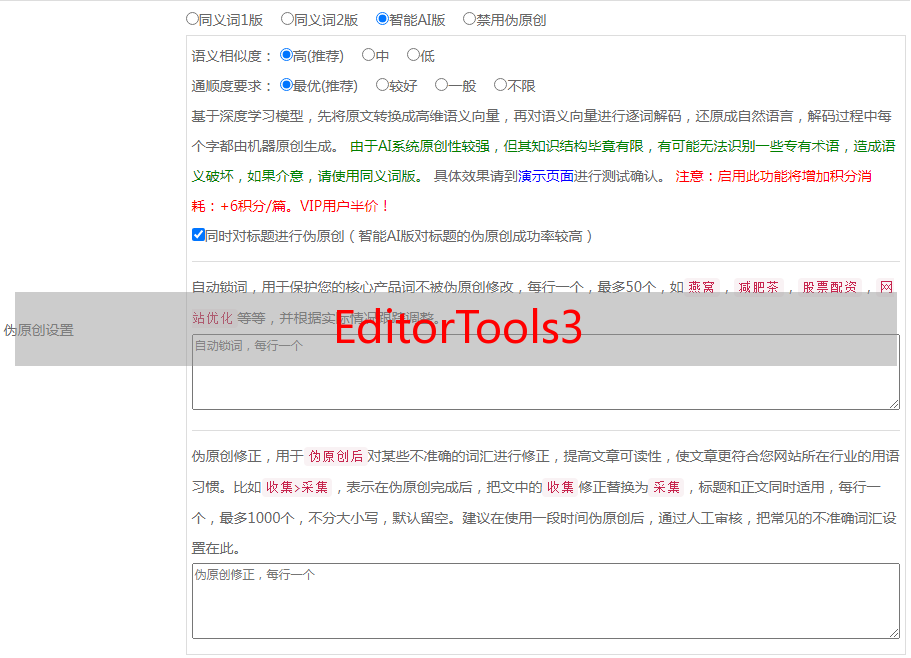Set 通顺度要求 to 一般
This screenshot has width=911, height=658.
(x=442, y=85)
